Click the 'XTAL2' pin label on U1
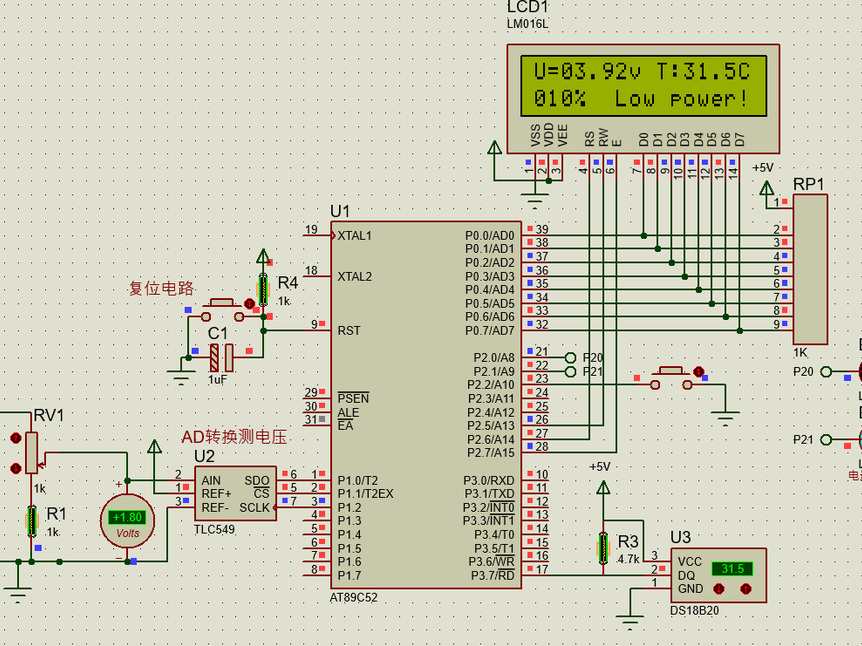862x646 pixels. coord(355,277)
